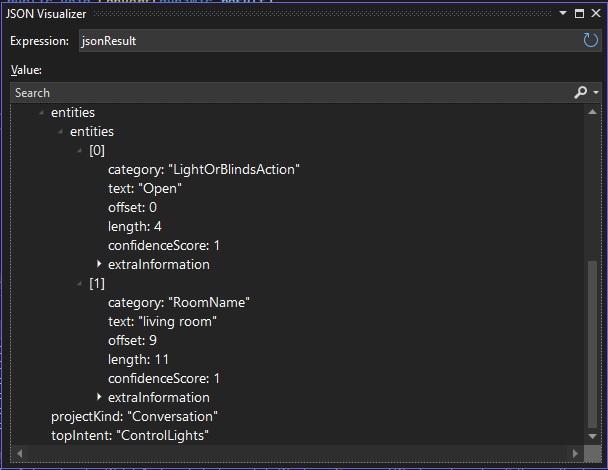
Task: Click the magnifier search icon
Action: [x=580, y=92]
